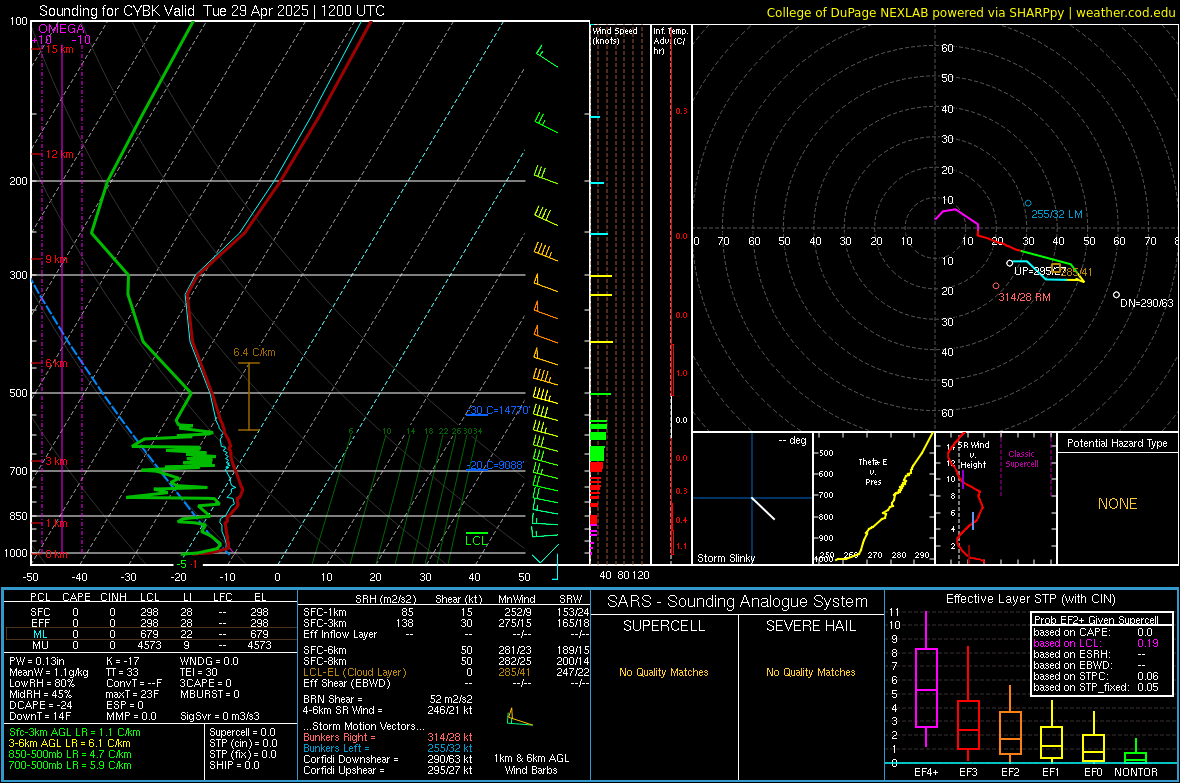Click the 'Inf. Temp. Adv.' panel header

coord(670,41)
